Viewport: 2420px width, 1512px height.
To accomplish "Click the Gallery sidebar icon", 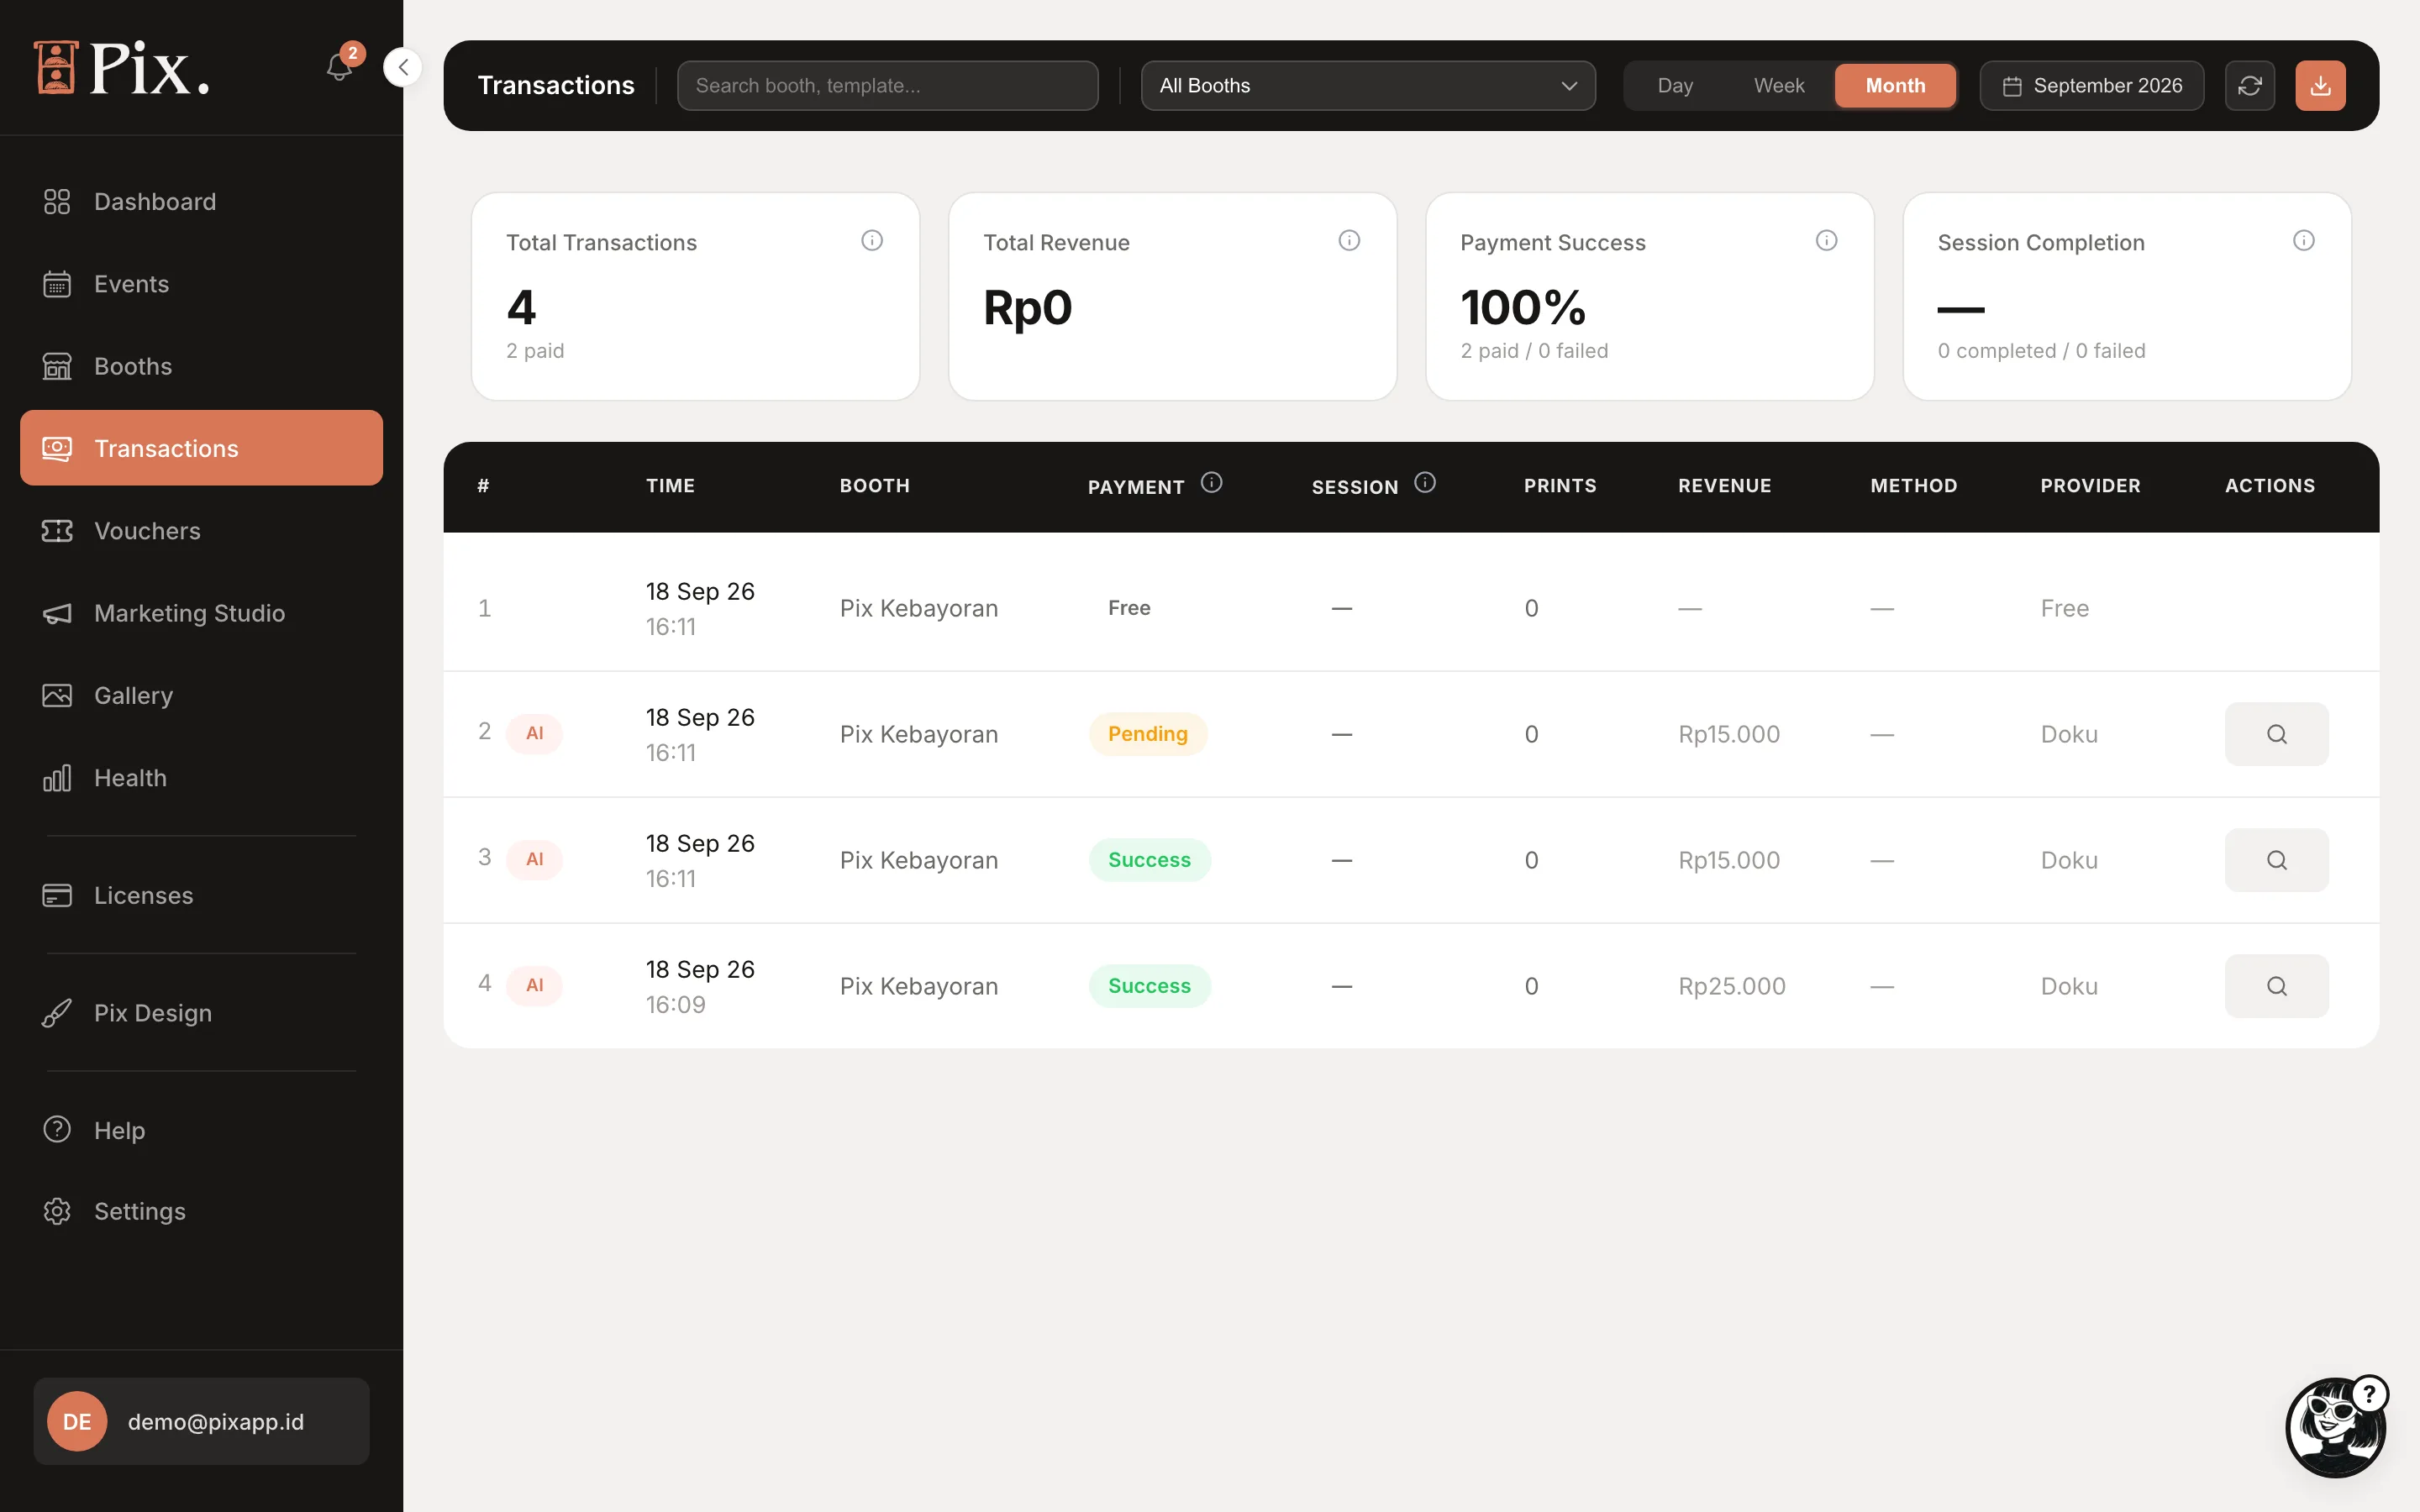I will pyautogui.click(x=57, y=695).
